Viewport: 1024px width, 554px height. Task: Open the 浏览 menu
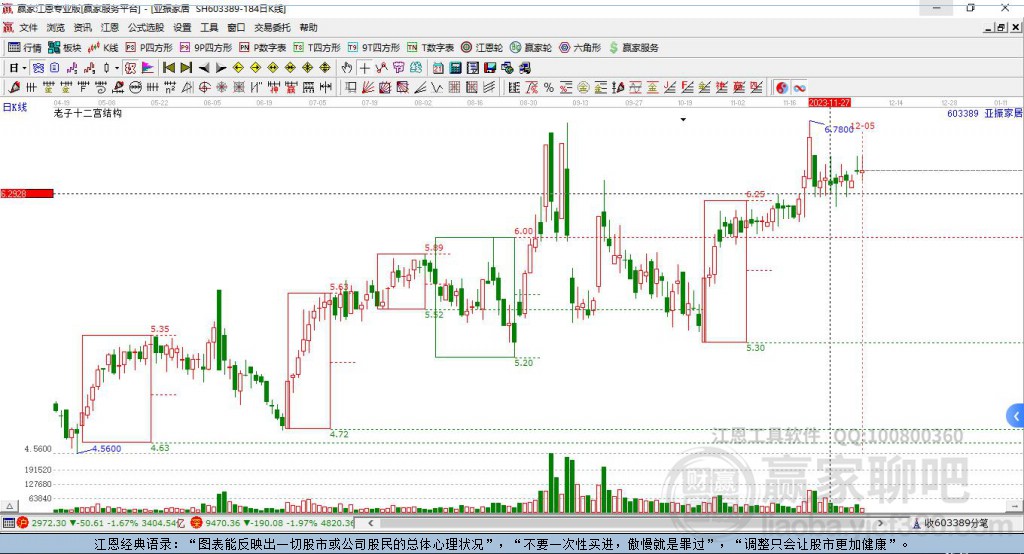pos(56,27)
